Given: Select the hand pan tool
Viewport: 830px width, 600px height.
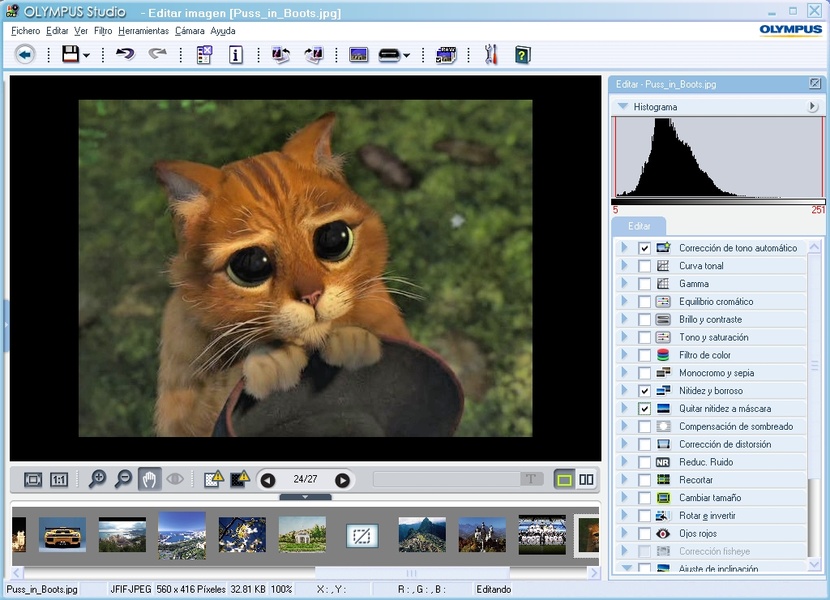Looking at the screenshot, I should coord(149,480).
